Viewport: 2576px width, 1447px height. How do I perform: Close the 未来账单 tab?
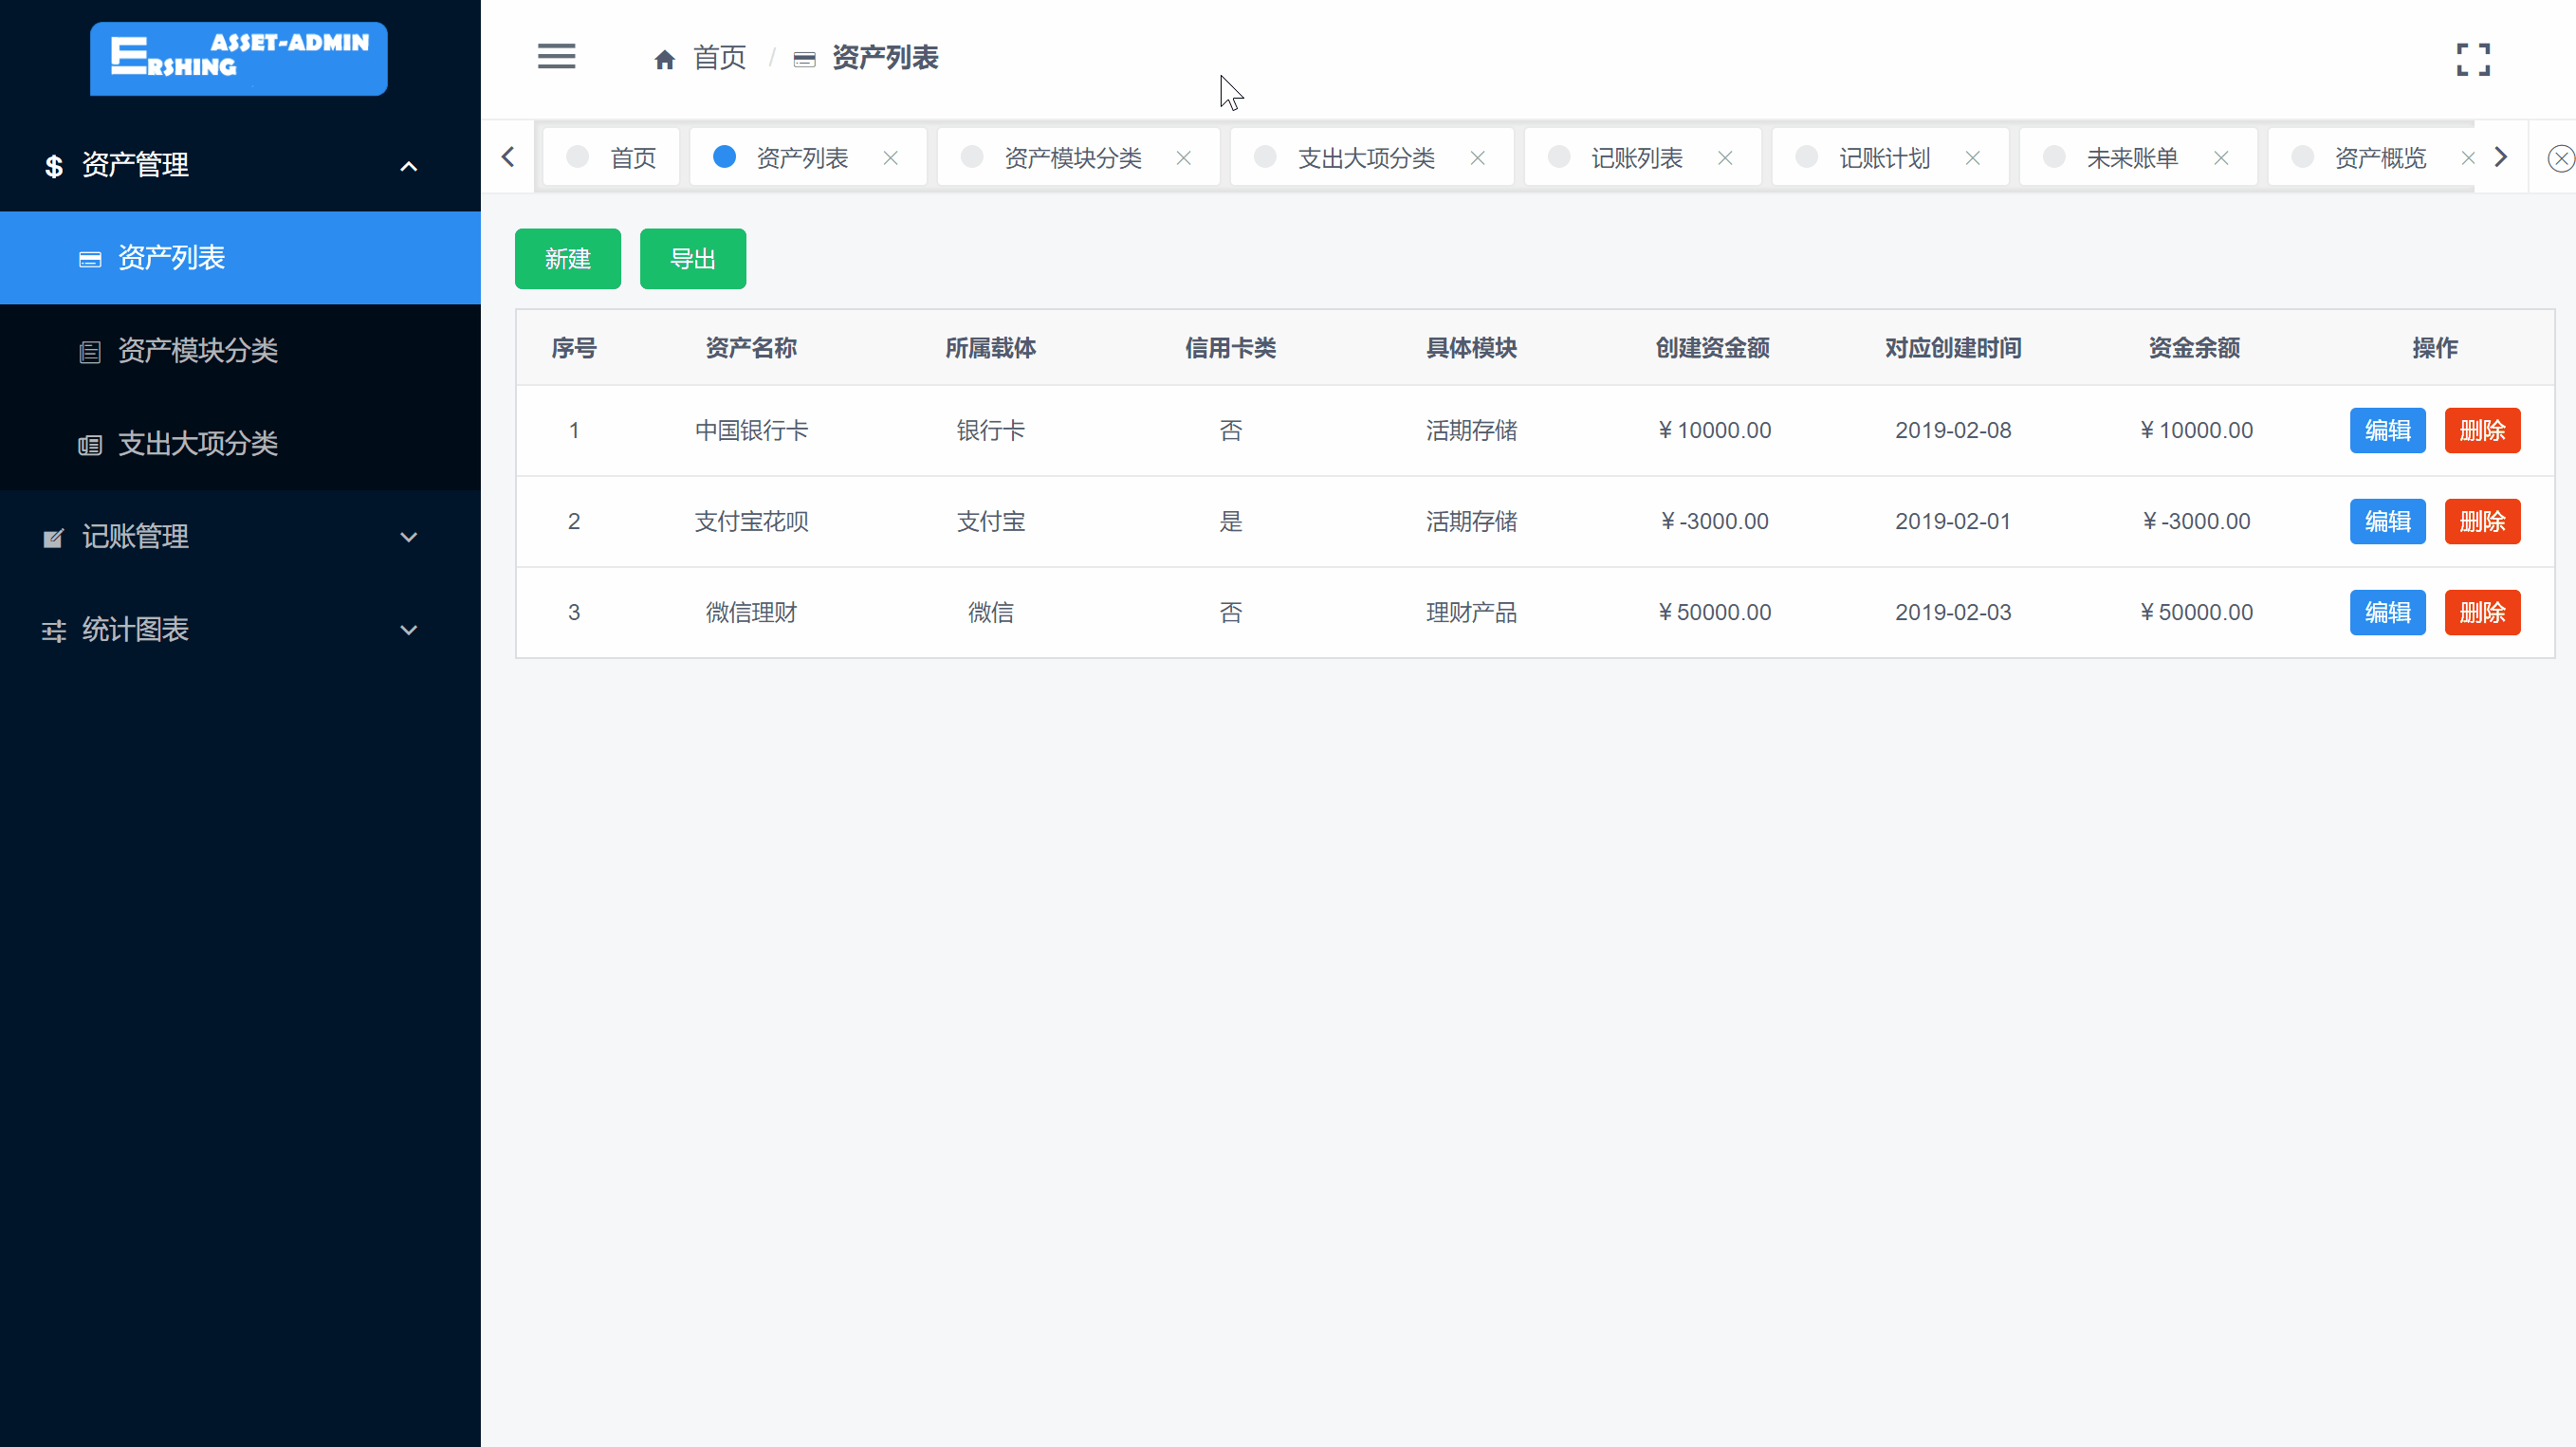2220,158
